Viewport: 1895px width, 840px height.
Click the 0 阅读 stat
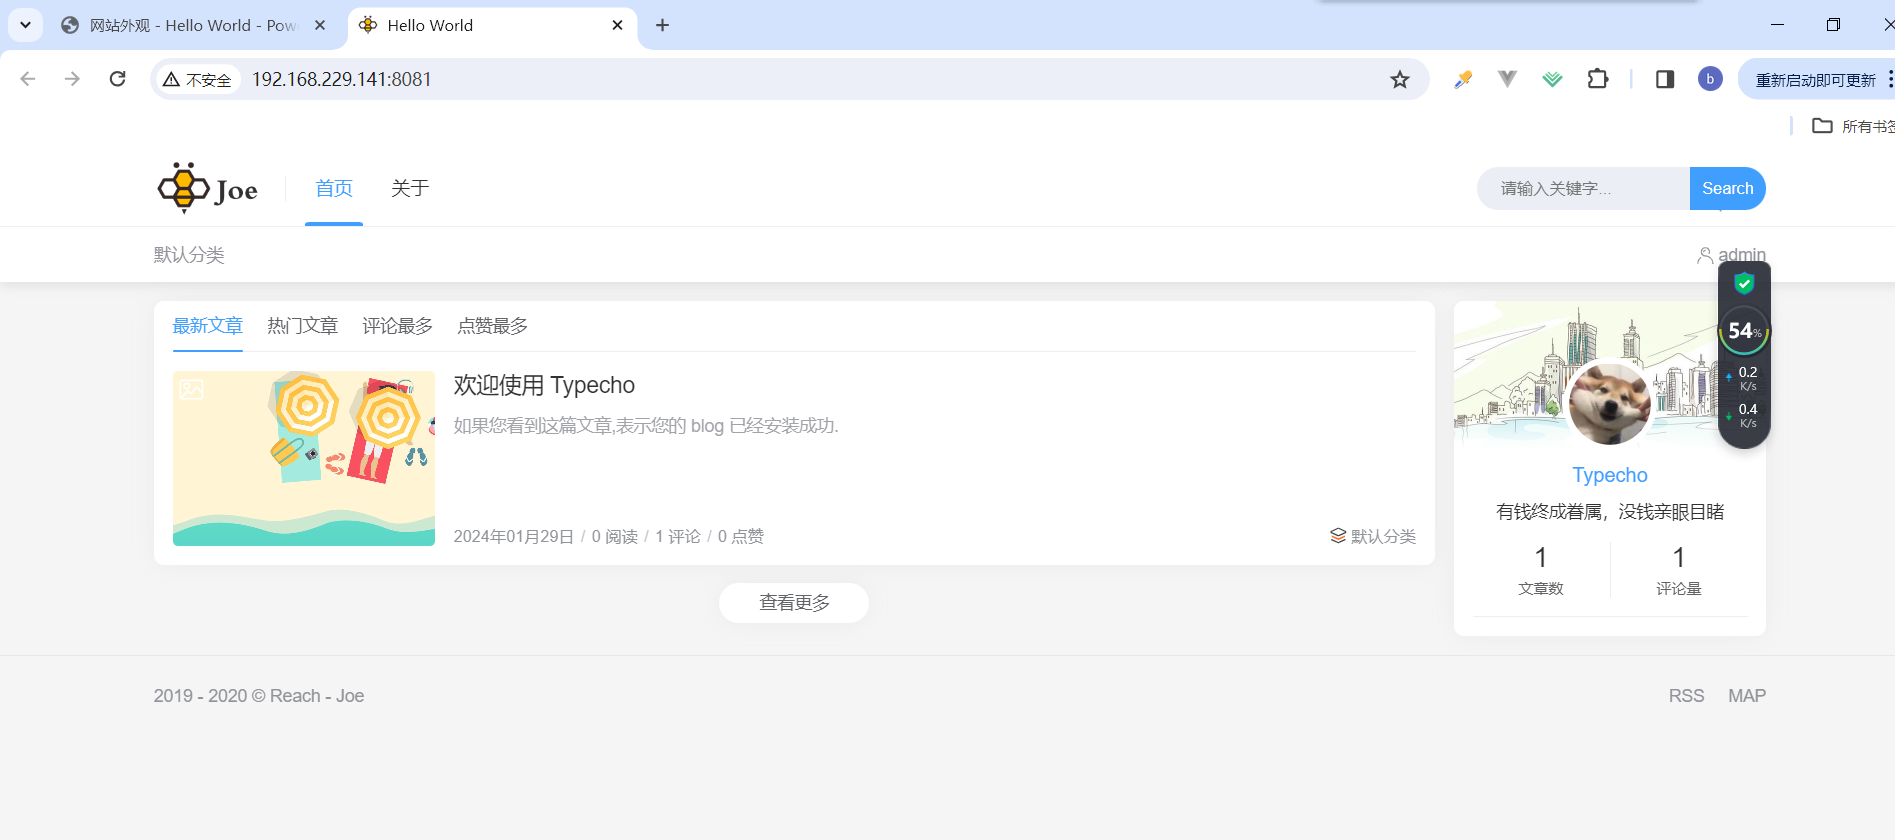pos(615,537)
